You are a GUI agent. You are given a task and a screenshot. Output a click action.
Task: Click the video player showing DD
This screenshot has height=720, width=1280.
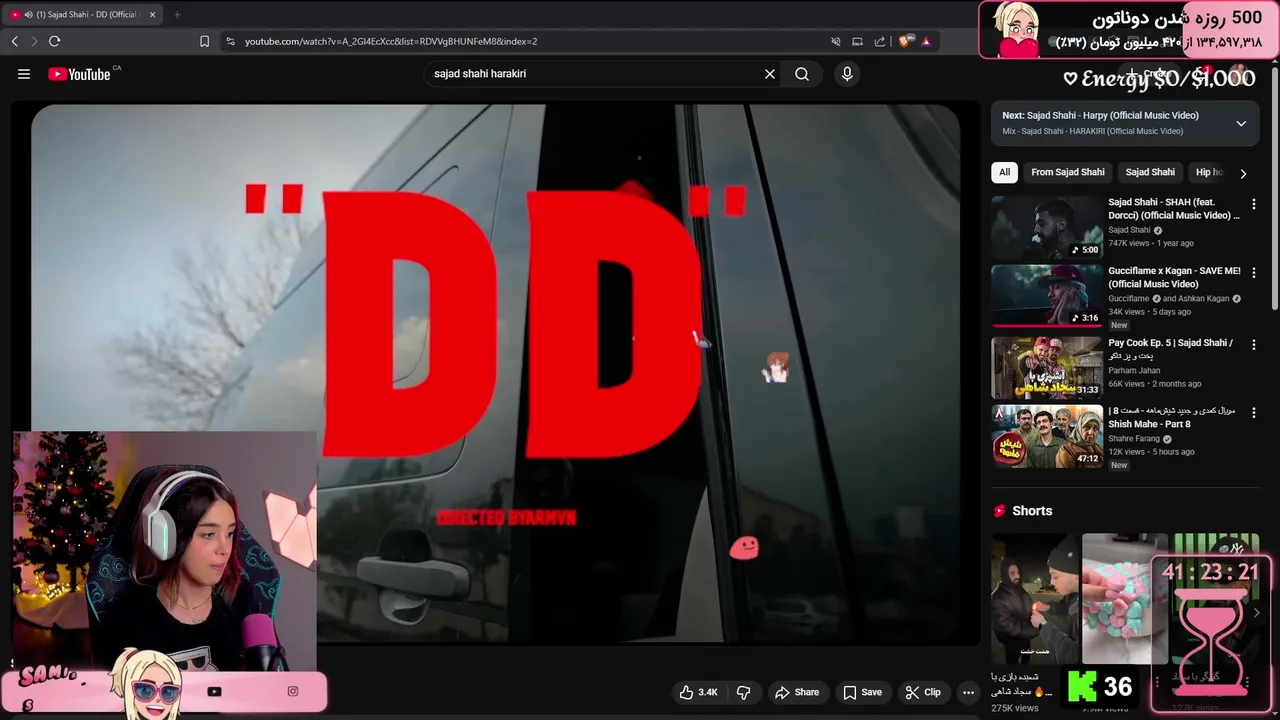click(x=496, y=374)
